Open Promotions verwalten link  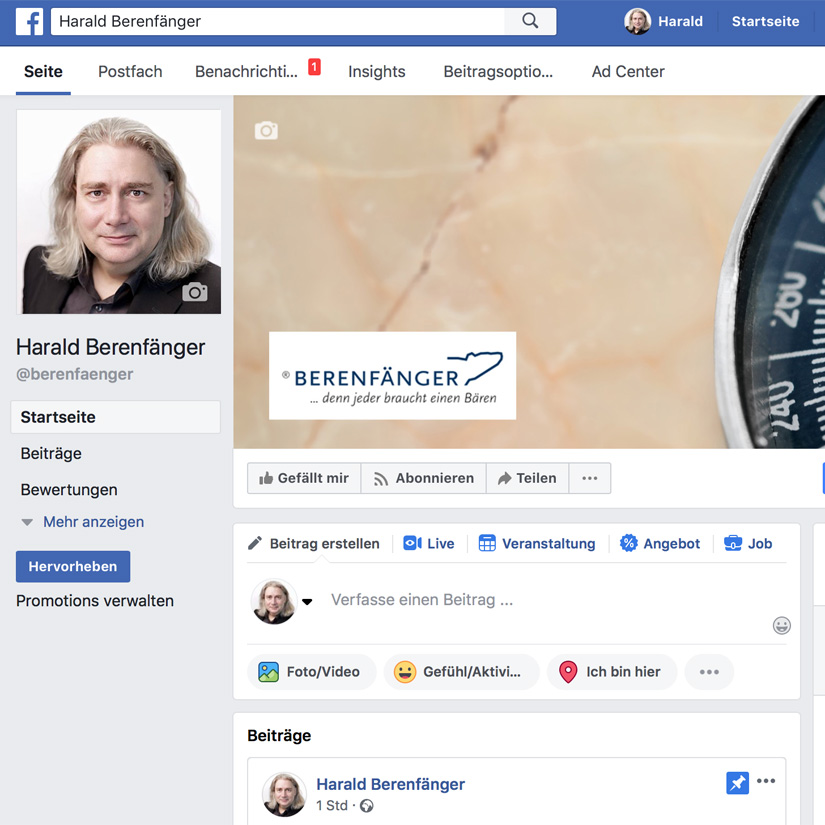pos(95,601)
